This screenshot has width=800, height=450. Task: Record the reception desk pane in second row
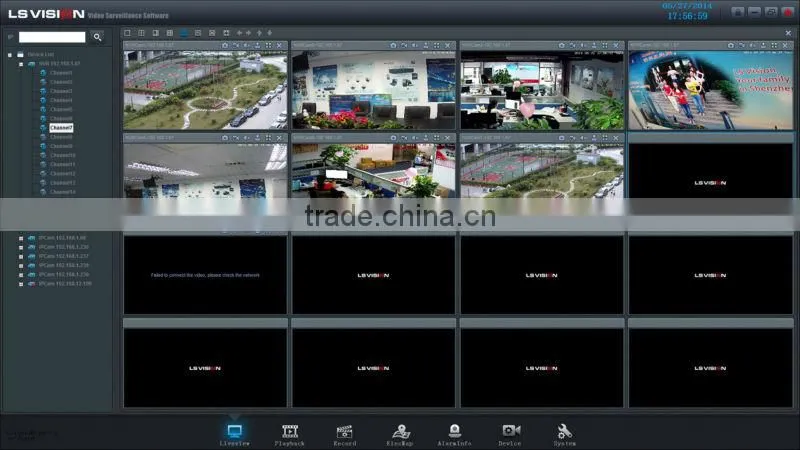(404, 138)
